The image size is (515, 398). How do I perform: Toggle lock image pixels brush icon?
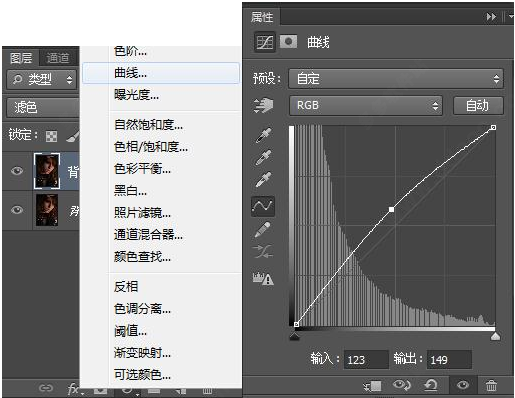73,135
